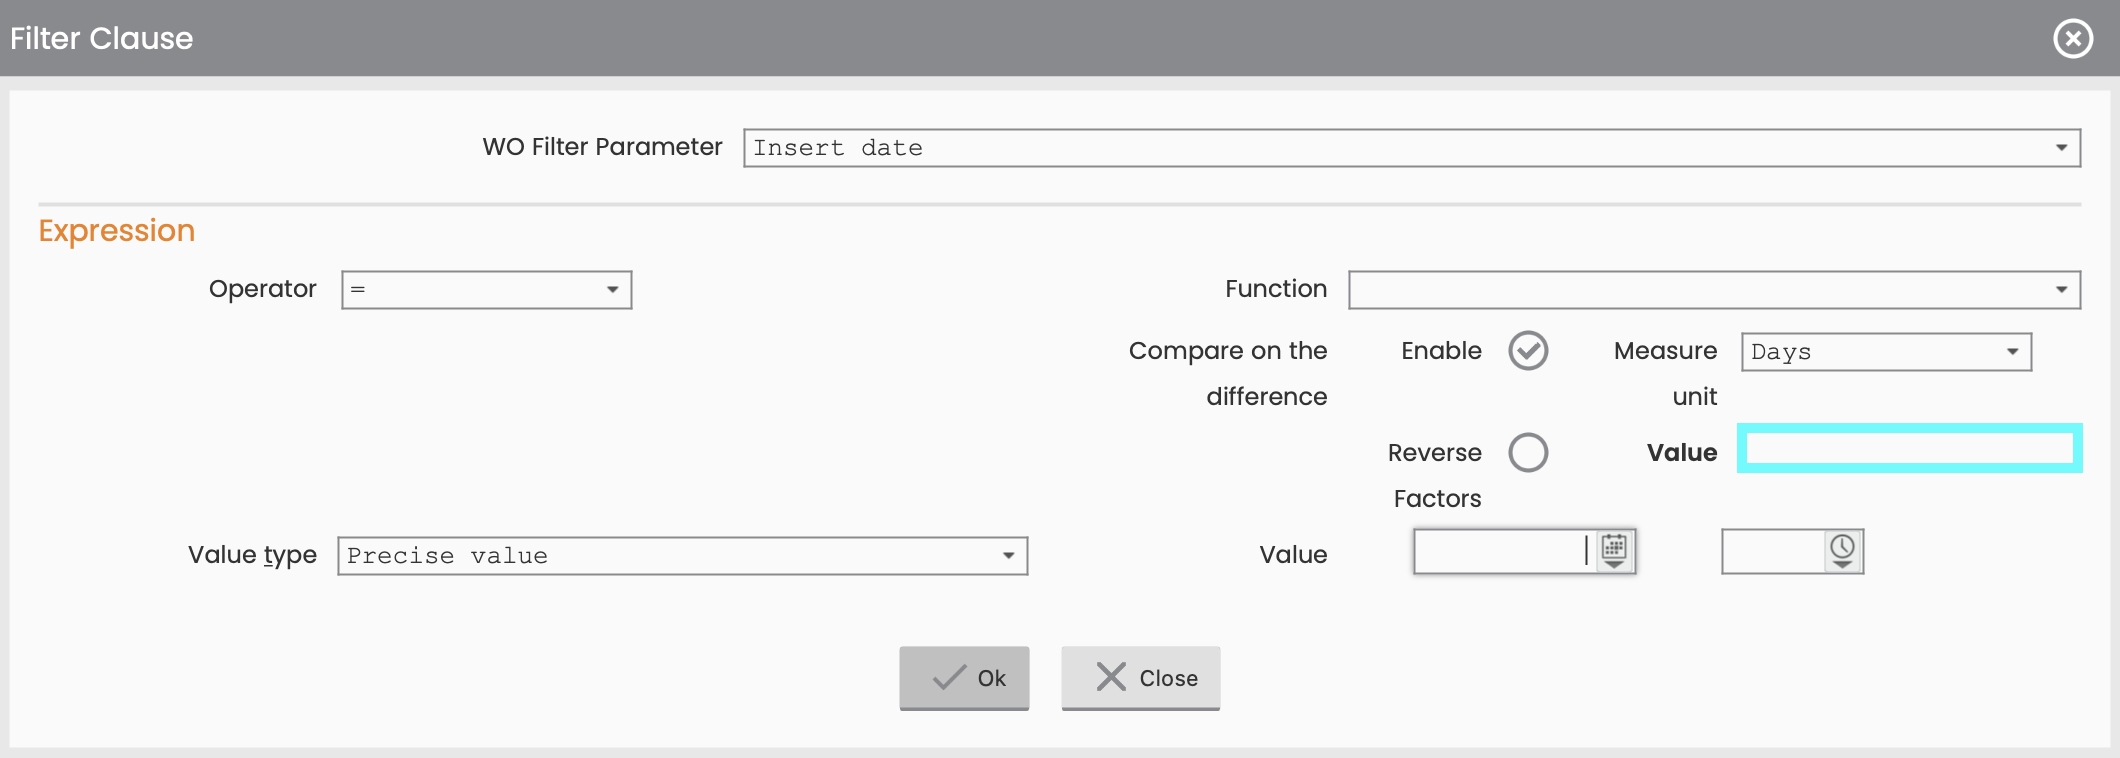Click the Measure unit label
Image resolution: width=2120 pixels, height=758 pixels.
point(1665,374)
